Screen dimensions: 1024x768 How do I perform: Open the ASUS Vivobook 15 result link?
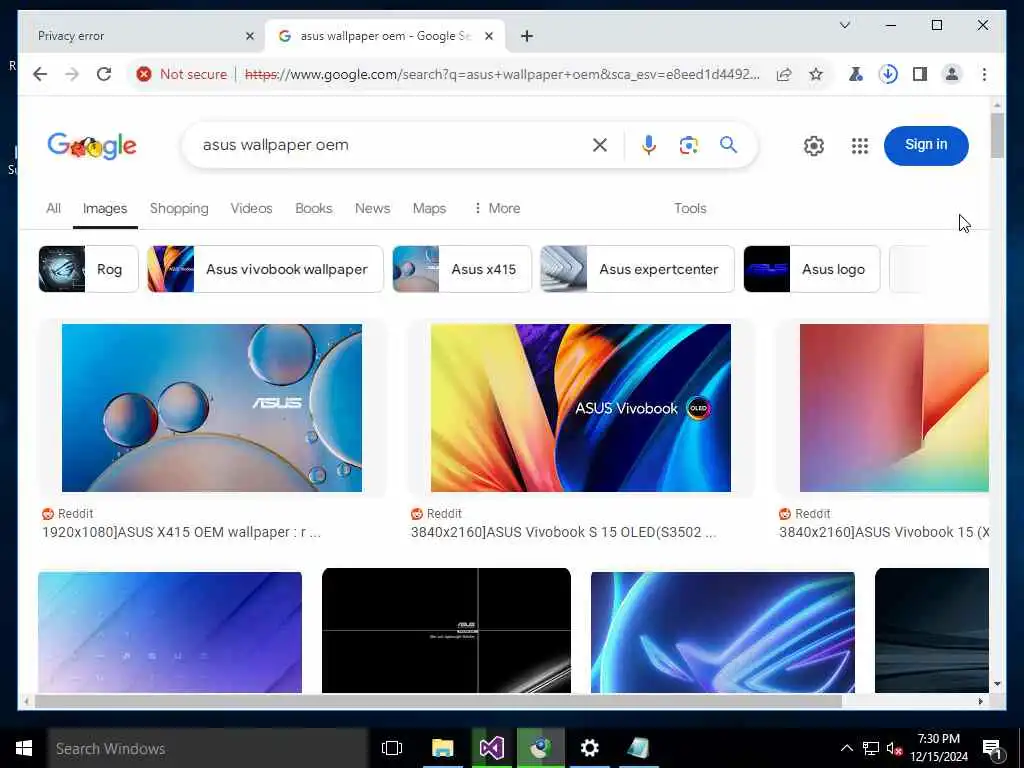884,532
